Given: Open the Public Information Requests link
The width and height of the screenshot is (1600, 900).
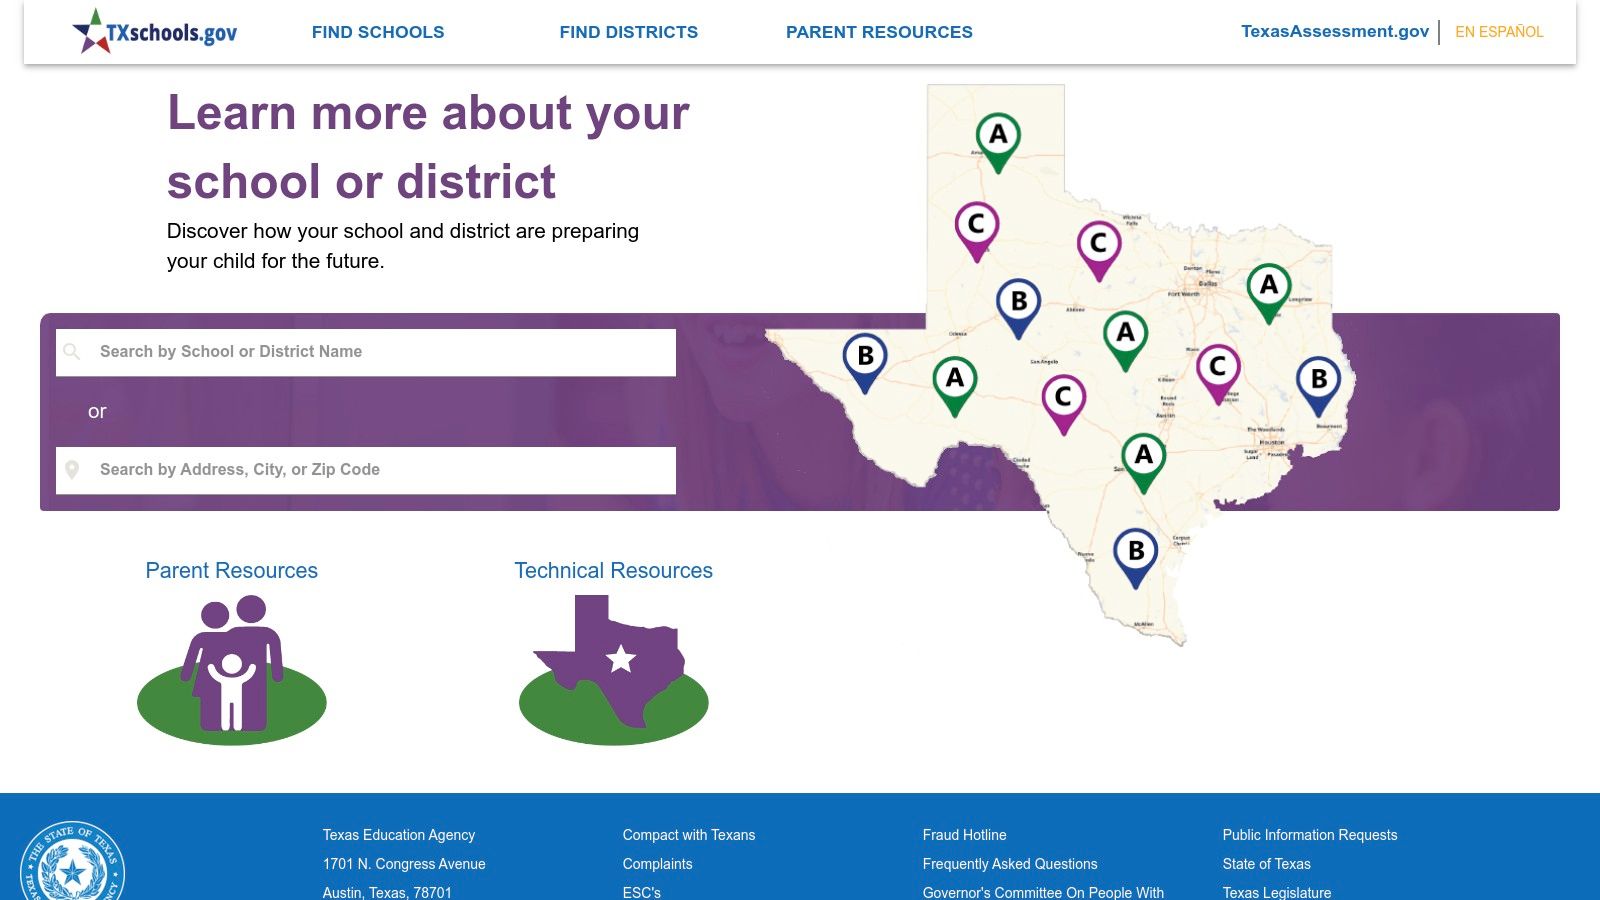Looking at the screenshot, I should coord(1310,835).
